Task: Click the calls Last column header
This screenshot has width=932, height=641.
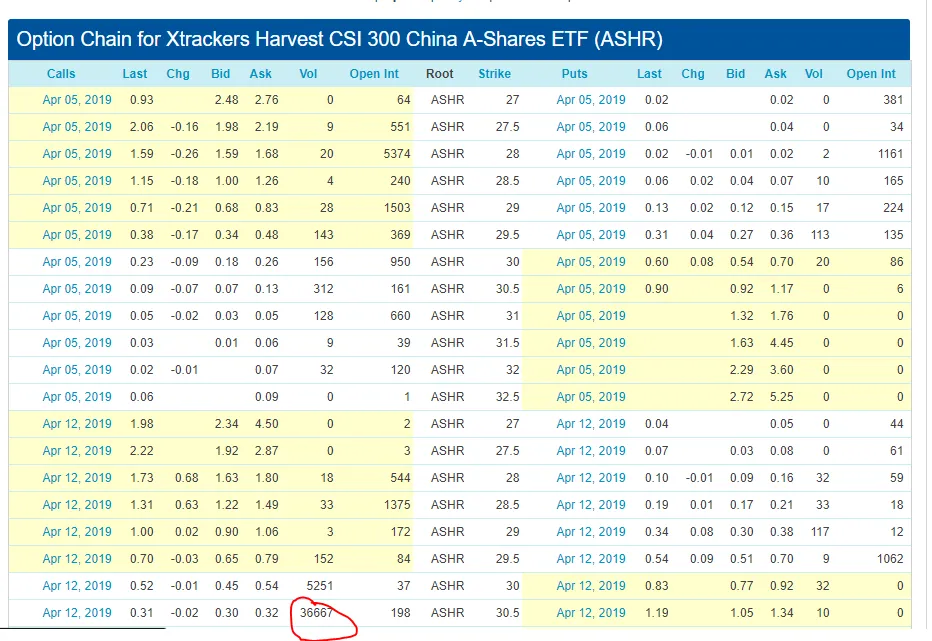Action: [x=135, y=74]
